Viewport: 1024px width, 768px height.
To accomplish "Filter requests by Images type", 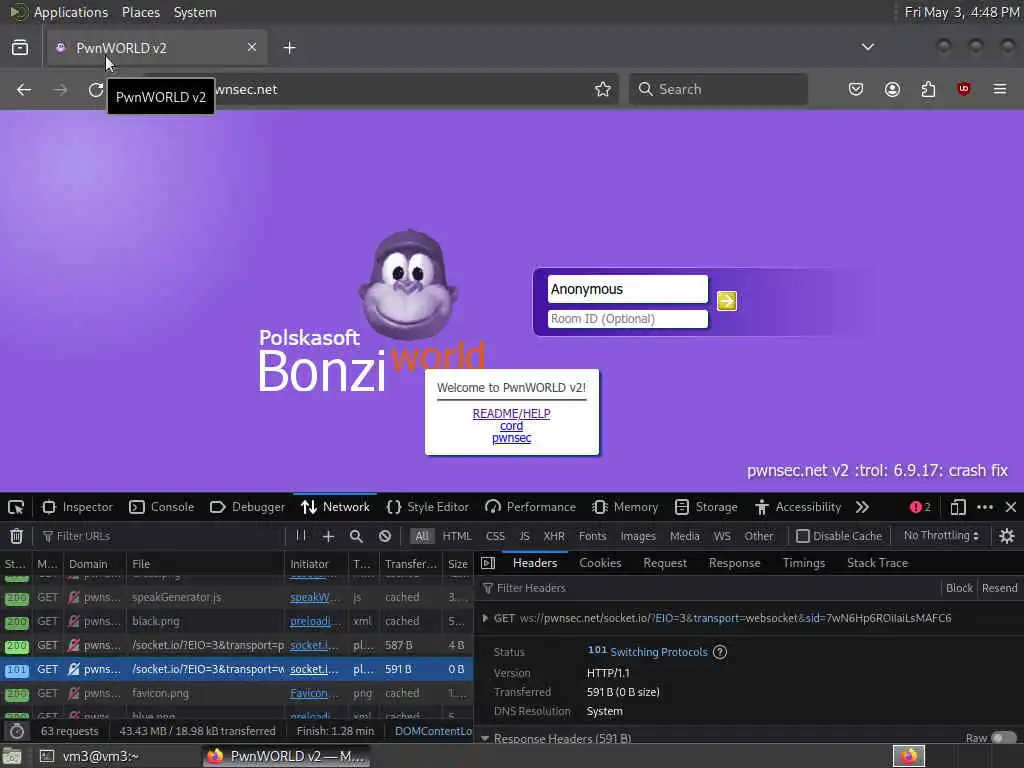I will [x=638, y=536].
